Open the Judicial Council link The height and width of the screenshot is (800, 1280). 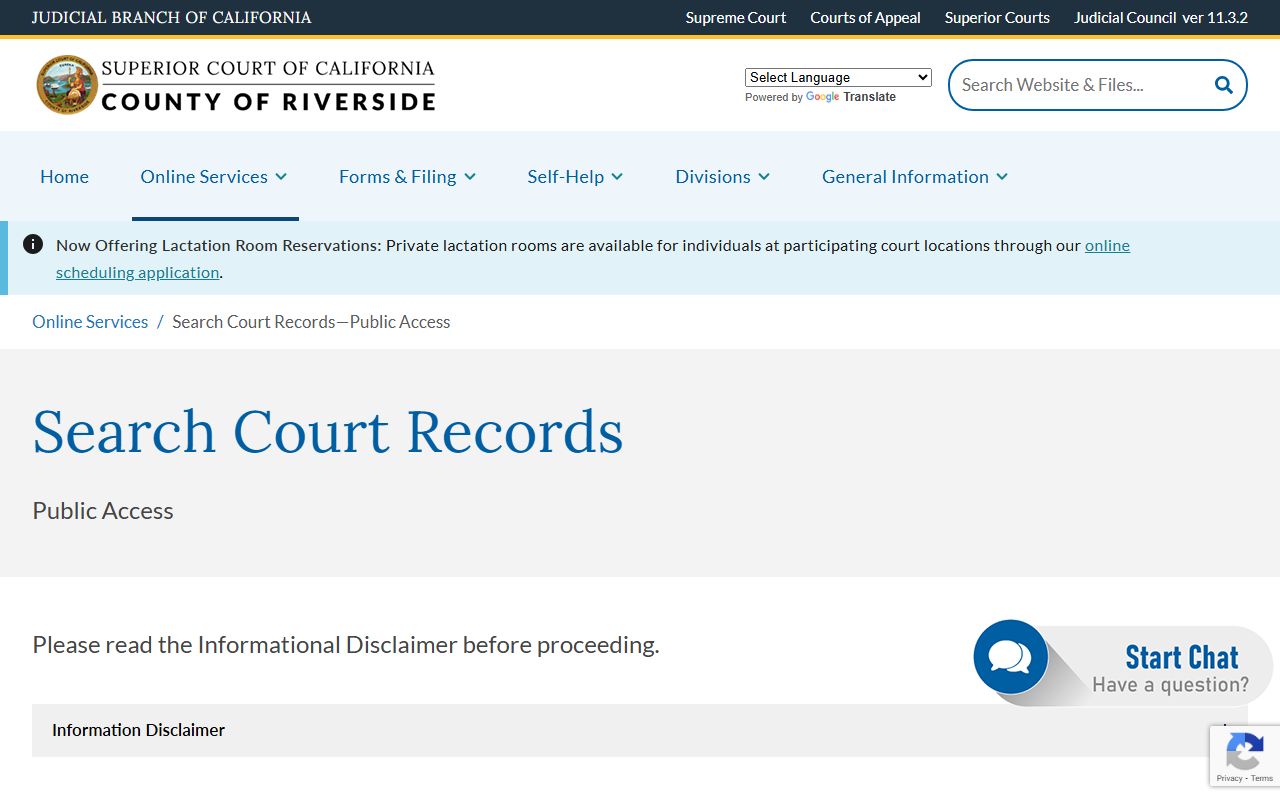click(1124, 18)
